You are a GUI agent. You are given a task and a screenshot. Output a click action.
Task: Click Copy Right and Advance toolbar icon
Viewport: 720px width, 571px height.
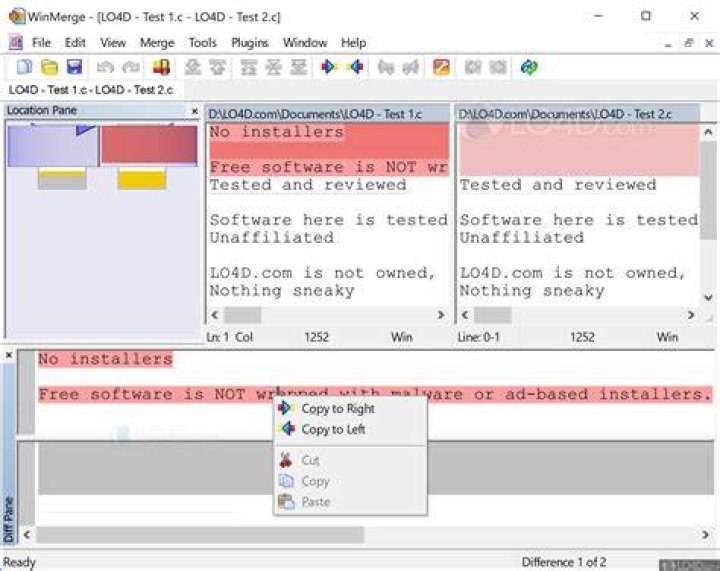386,67
